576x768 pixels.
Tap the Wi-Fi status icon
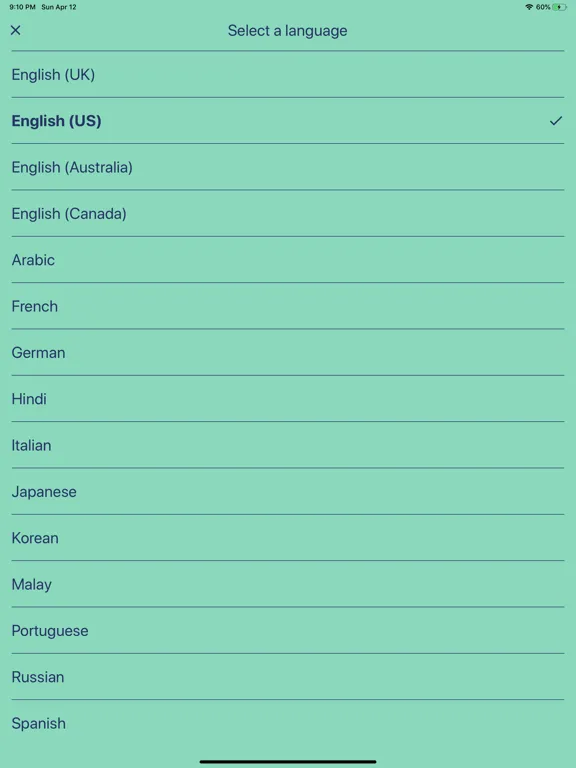(529, 7)
